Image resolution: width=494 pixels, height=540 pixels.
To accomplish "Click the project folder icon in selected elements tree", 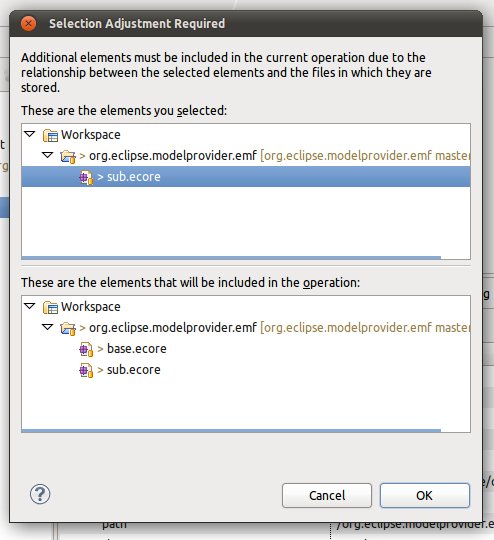I will 68,156.
